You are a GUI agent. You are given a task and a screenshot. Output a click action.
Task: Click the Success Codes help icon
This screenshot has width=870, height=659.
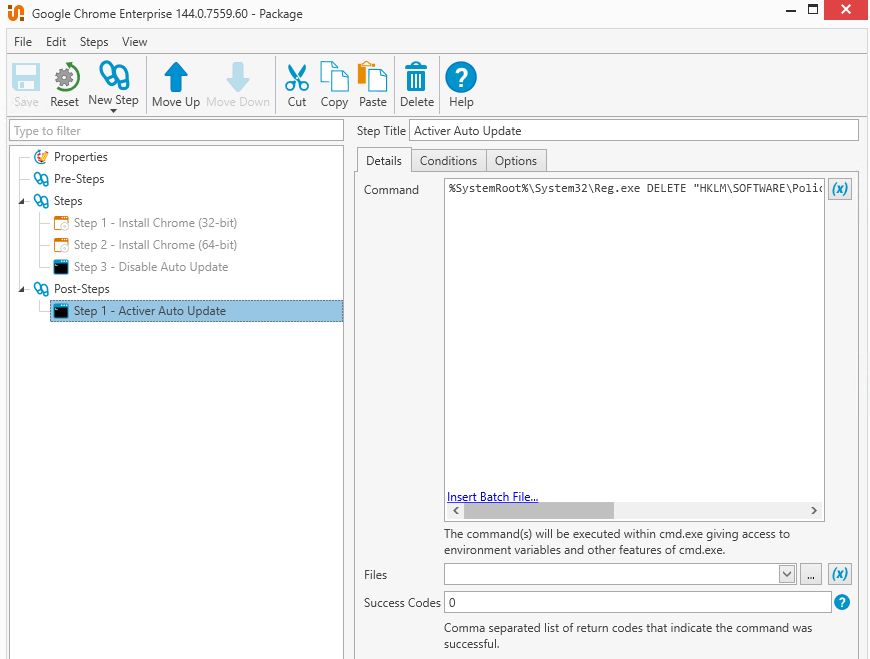click(x=842, y=602)
